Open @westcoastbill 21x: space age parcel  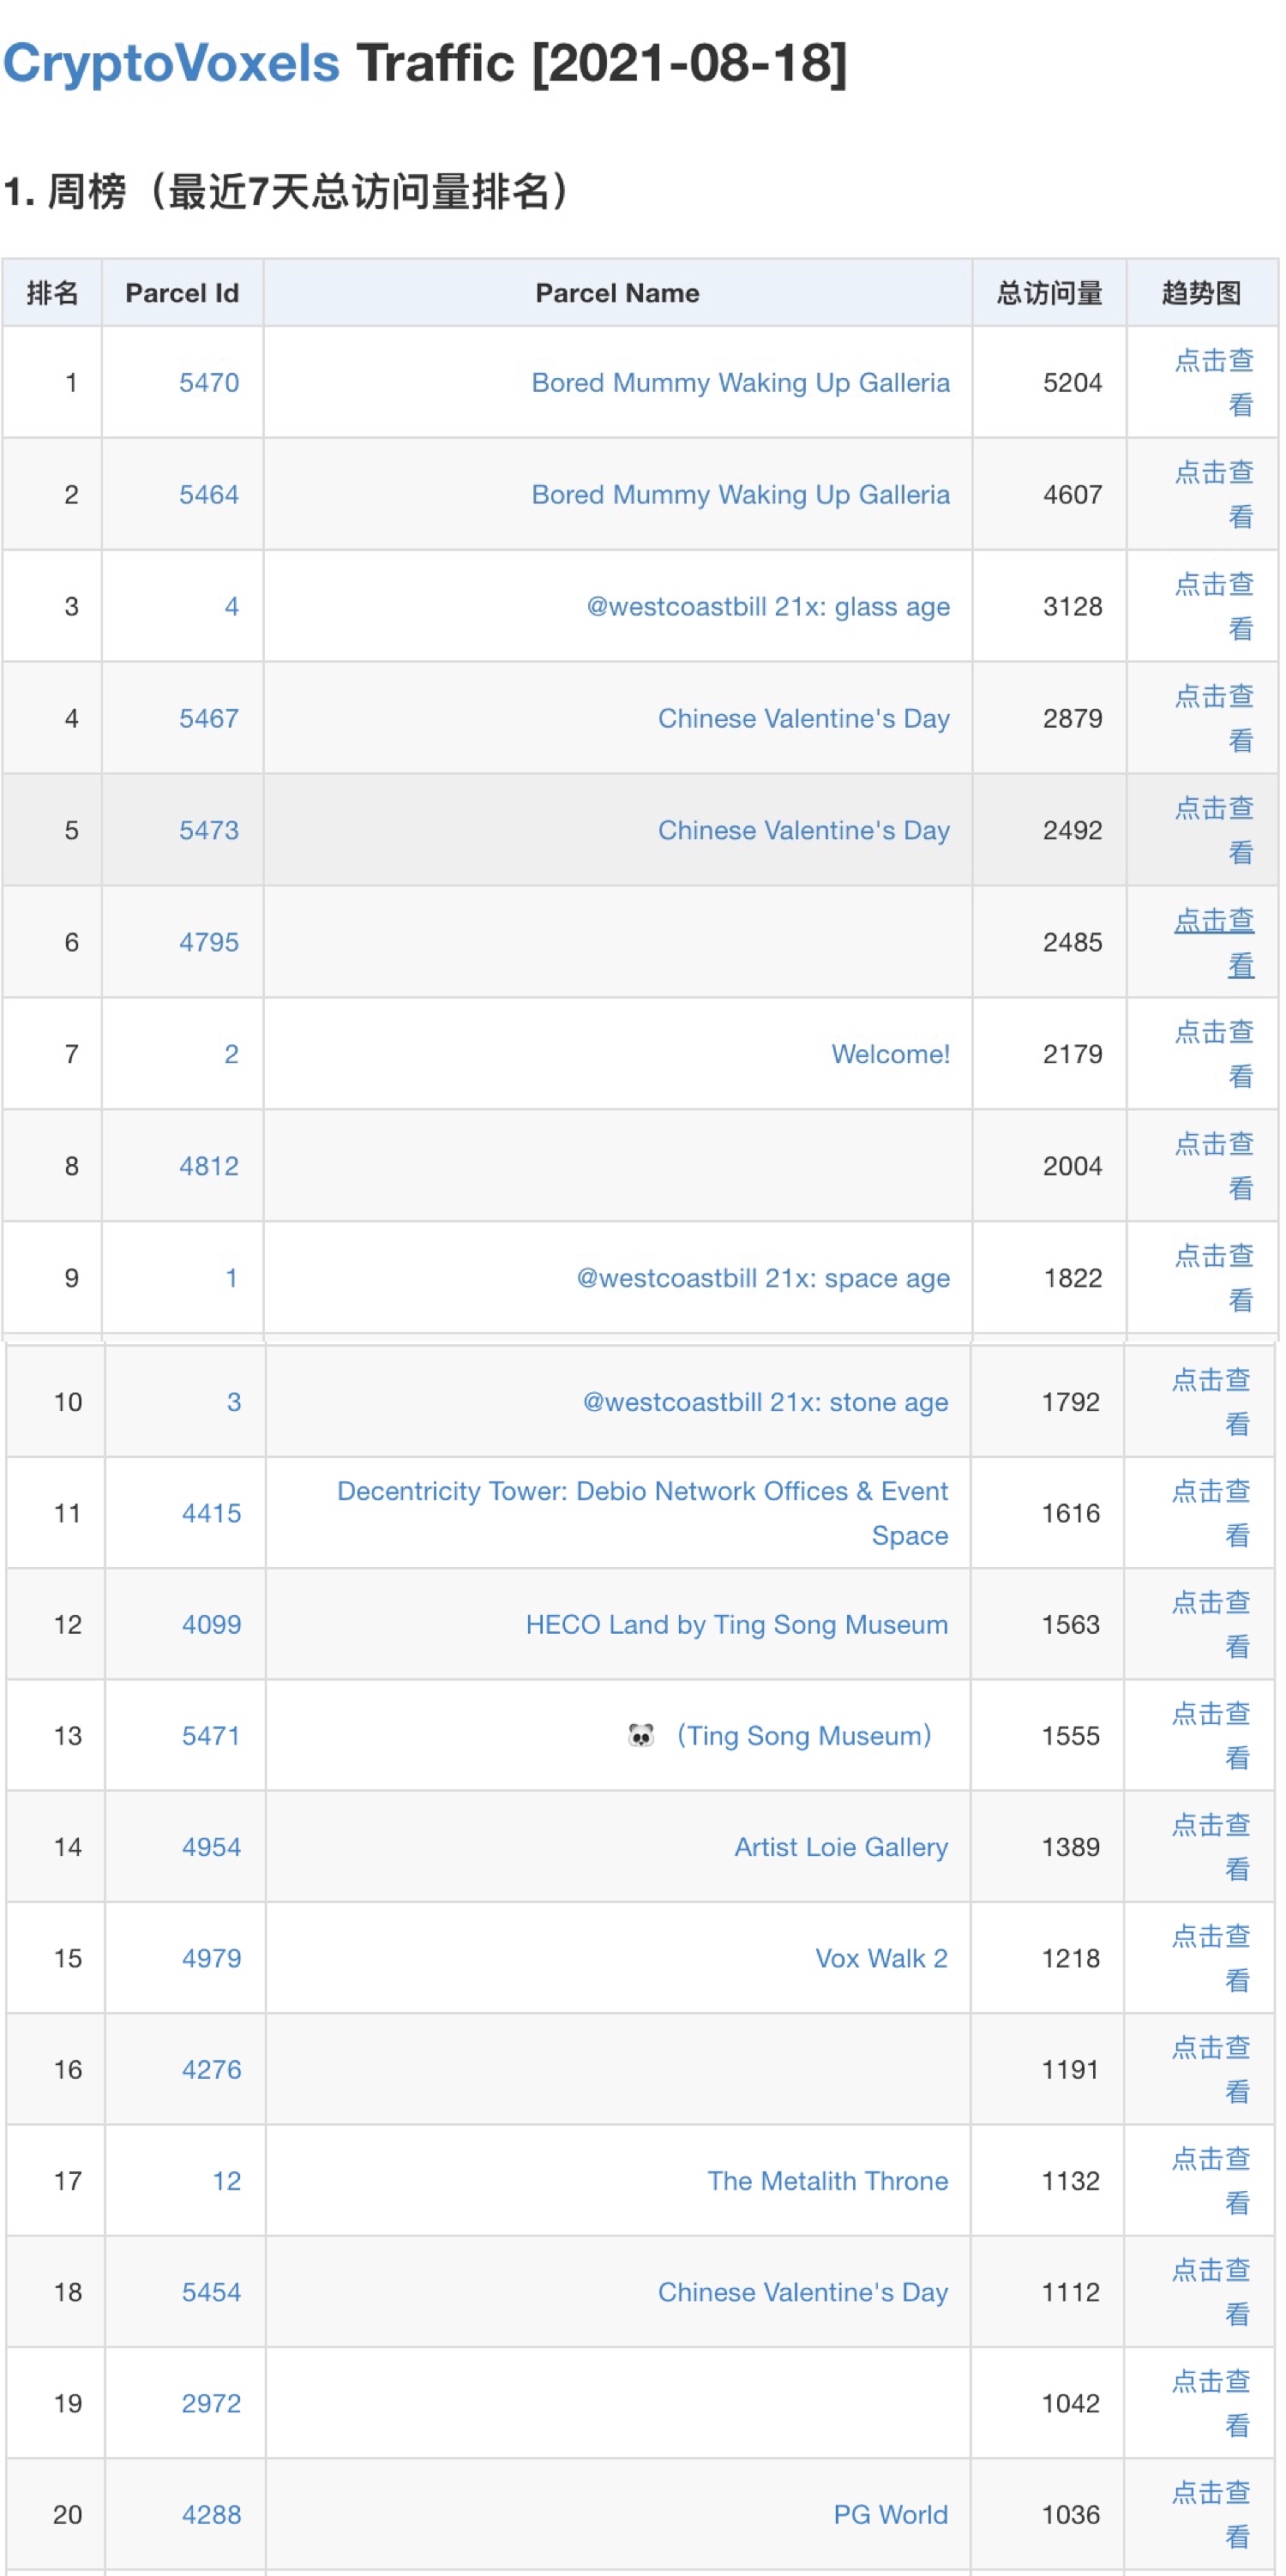coord(763,1278)
